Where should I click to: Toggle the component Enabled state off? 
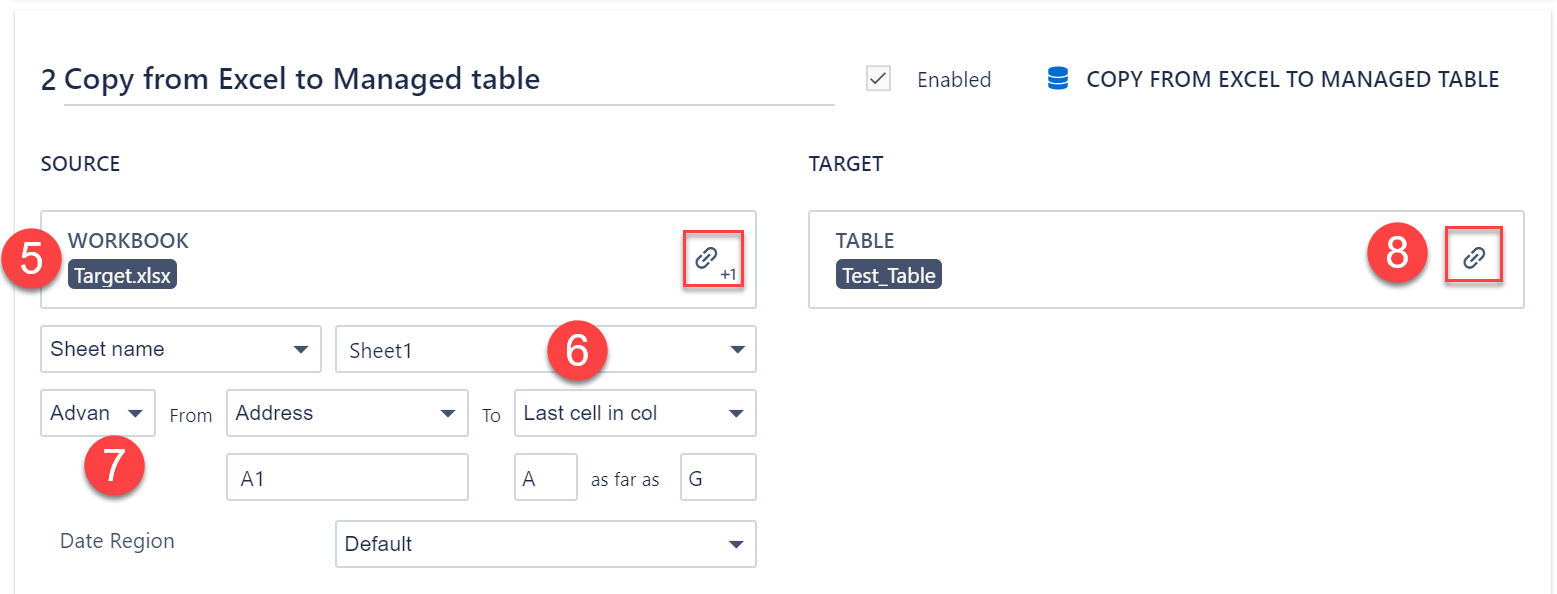point(878,79)
